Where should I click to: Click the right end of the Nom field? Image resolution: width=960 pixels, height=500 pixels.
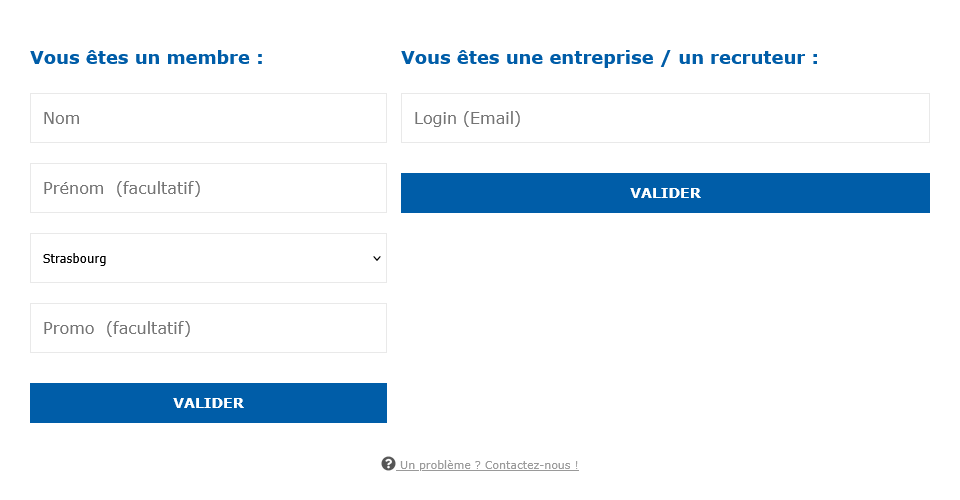click(x=370, y=118)
